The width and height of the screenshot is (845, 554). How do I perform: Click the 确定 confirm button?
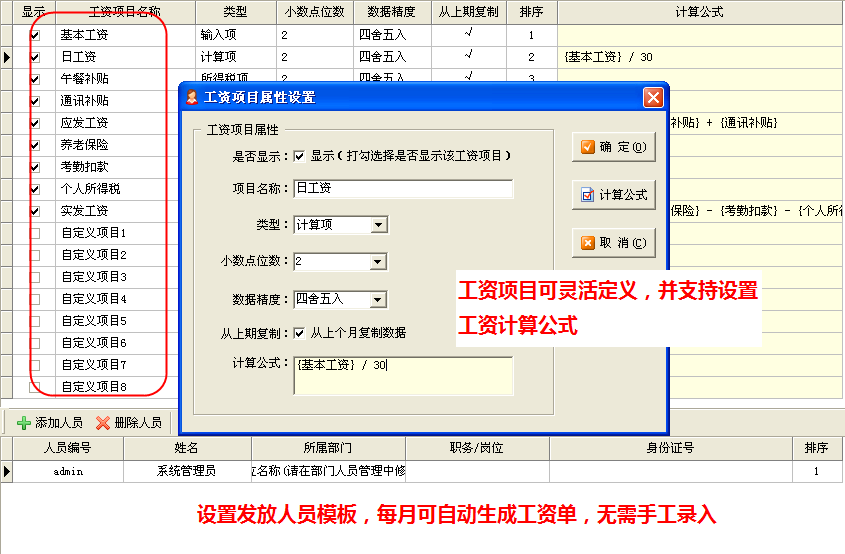click(612, 148)
